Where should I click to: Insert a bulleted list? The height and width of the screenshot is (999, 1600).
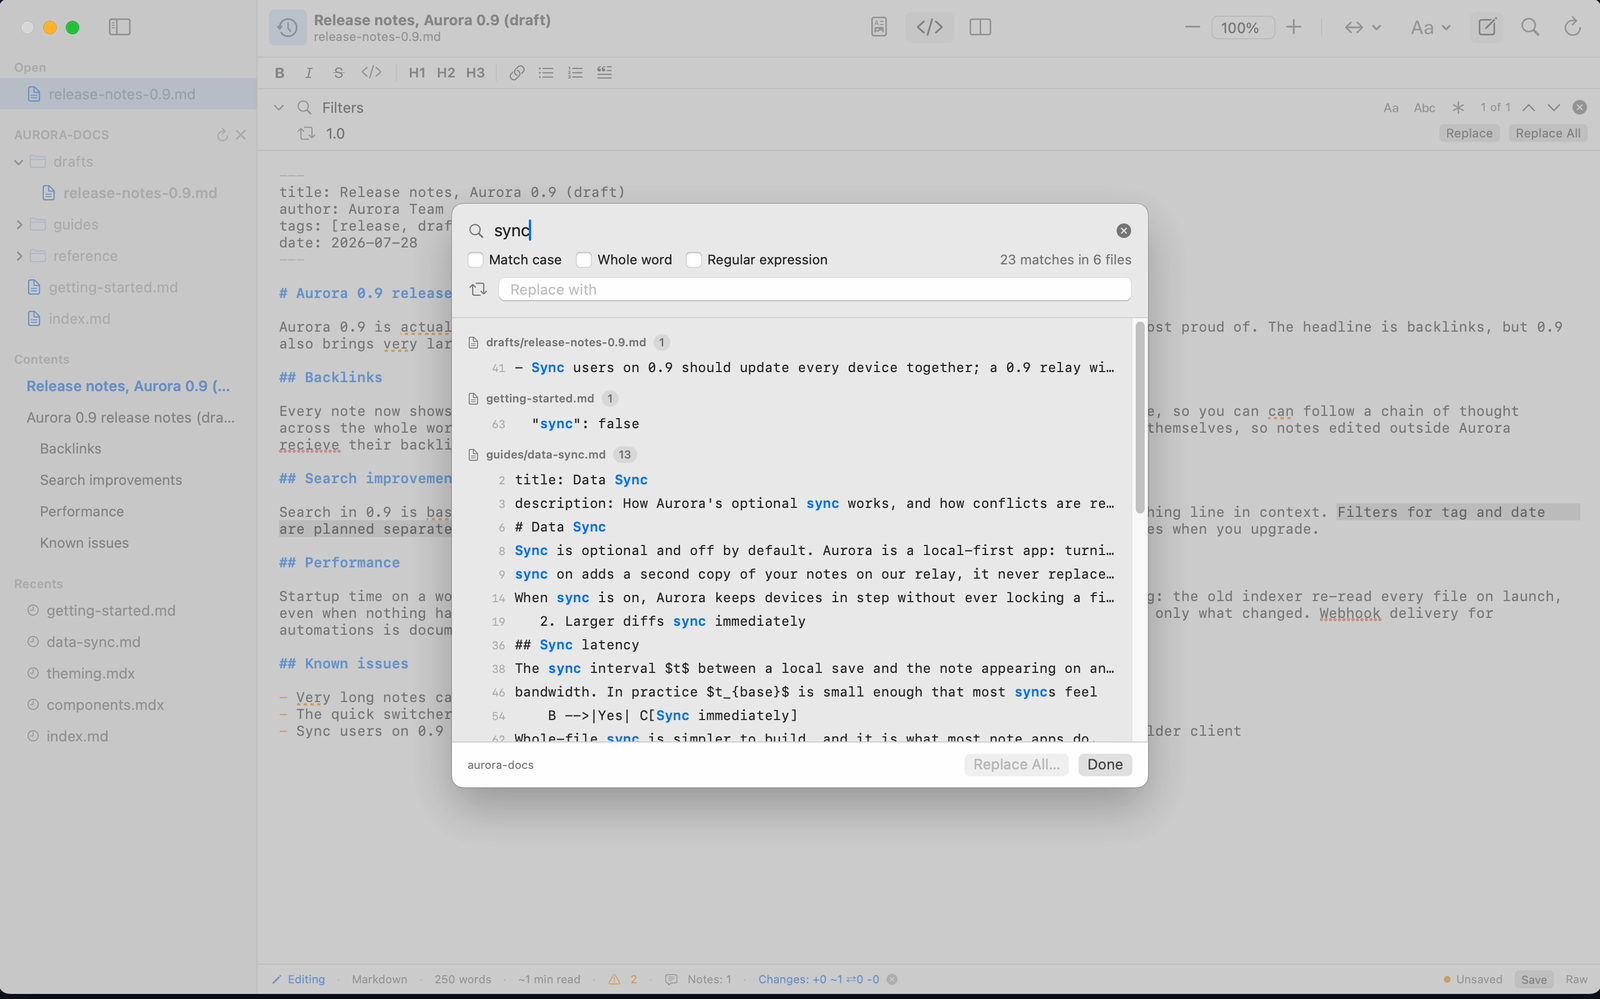(x=546, y=73)
